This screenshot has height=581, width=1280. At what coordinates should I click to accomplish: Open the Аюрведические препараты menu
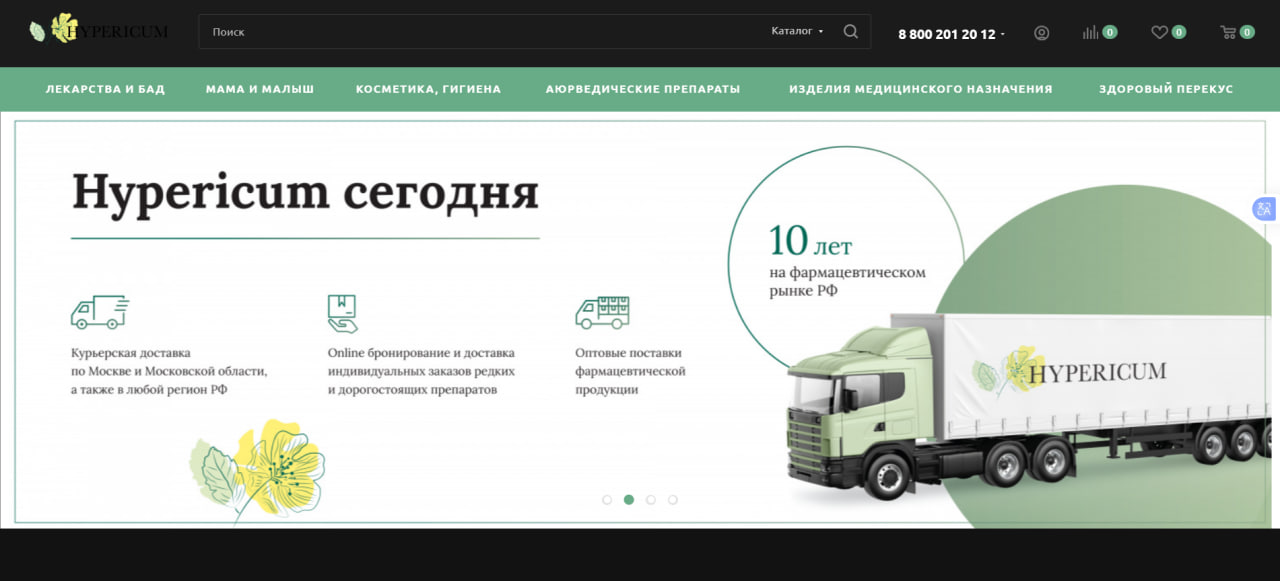(x=642, y=89)
